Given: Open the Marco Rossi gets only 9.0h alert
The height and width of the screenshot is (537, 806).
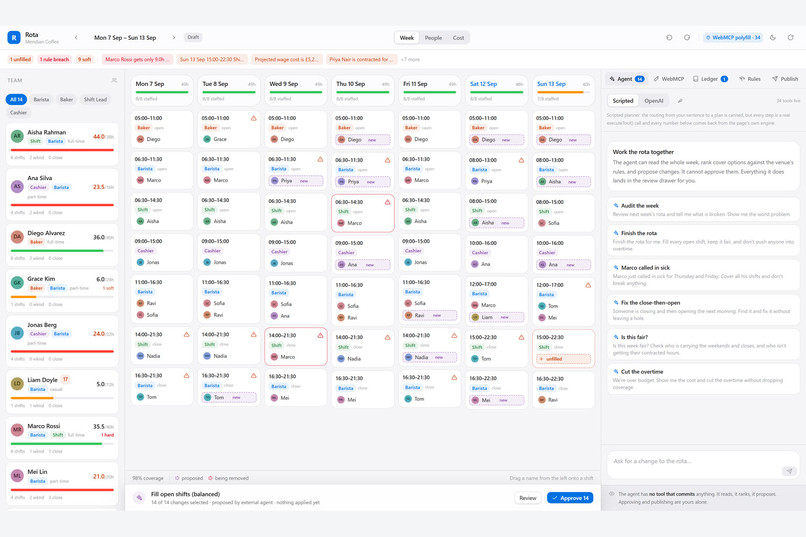Looking at the screenshot, I should coord(137,60).
